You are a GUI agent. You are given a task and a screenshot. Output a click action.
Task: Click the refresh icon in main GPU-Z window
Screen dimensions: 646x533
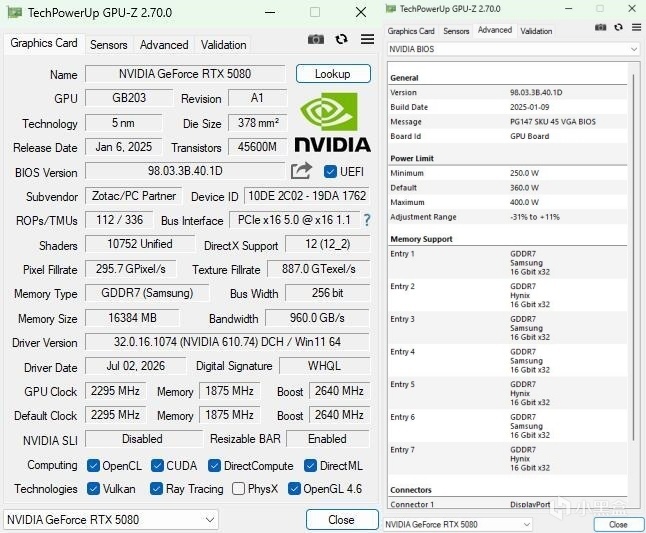click(341, 40)
